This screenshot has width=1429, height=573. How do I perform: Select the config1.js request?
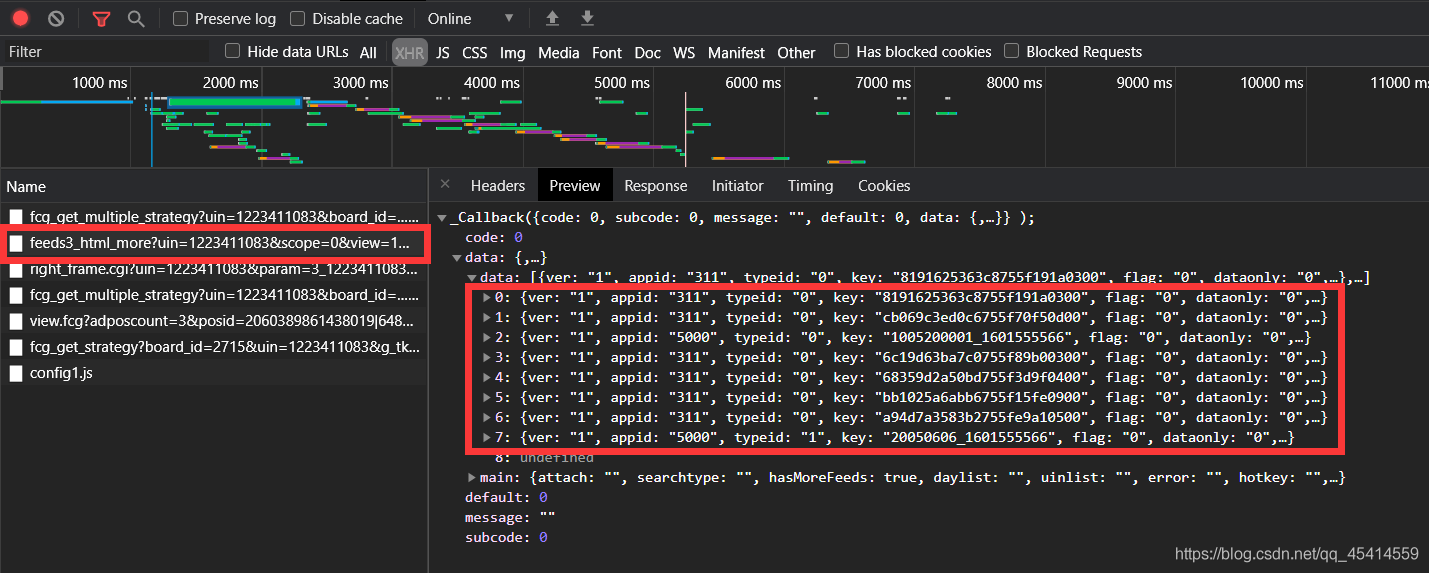pyautogui.click(x=214, y=373)
